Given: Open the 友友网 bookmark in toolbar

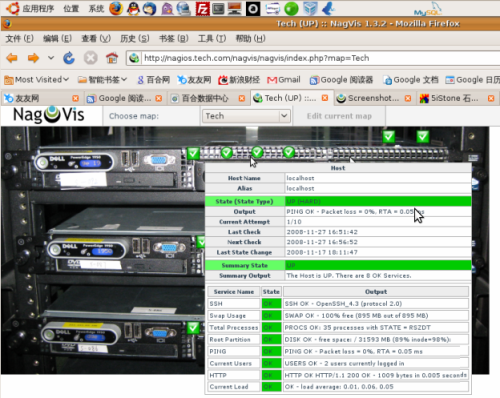Looking at the screenshot, I should pos(194,80).
